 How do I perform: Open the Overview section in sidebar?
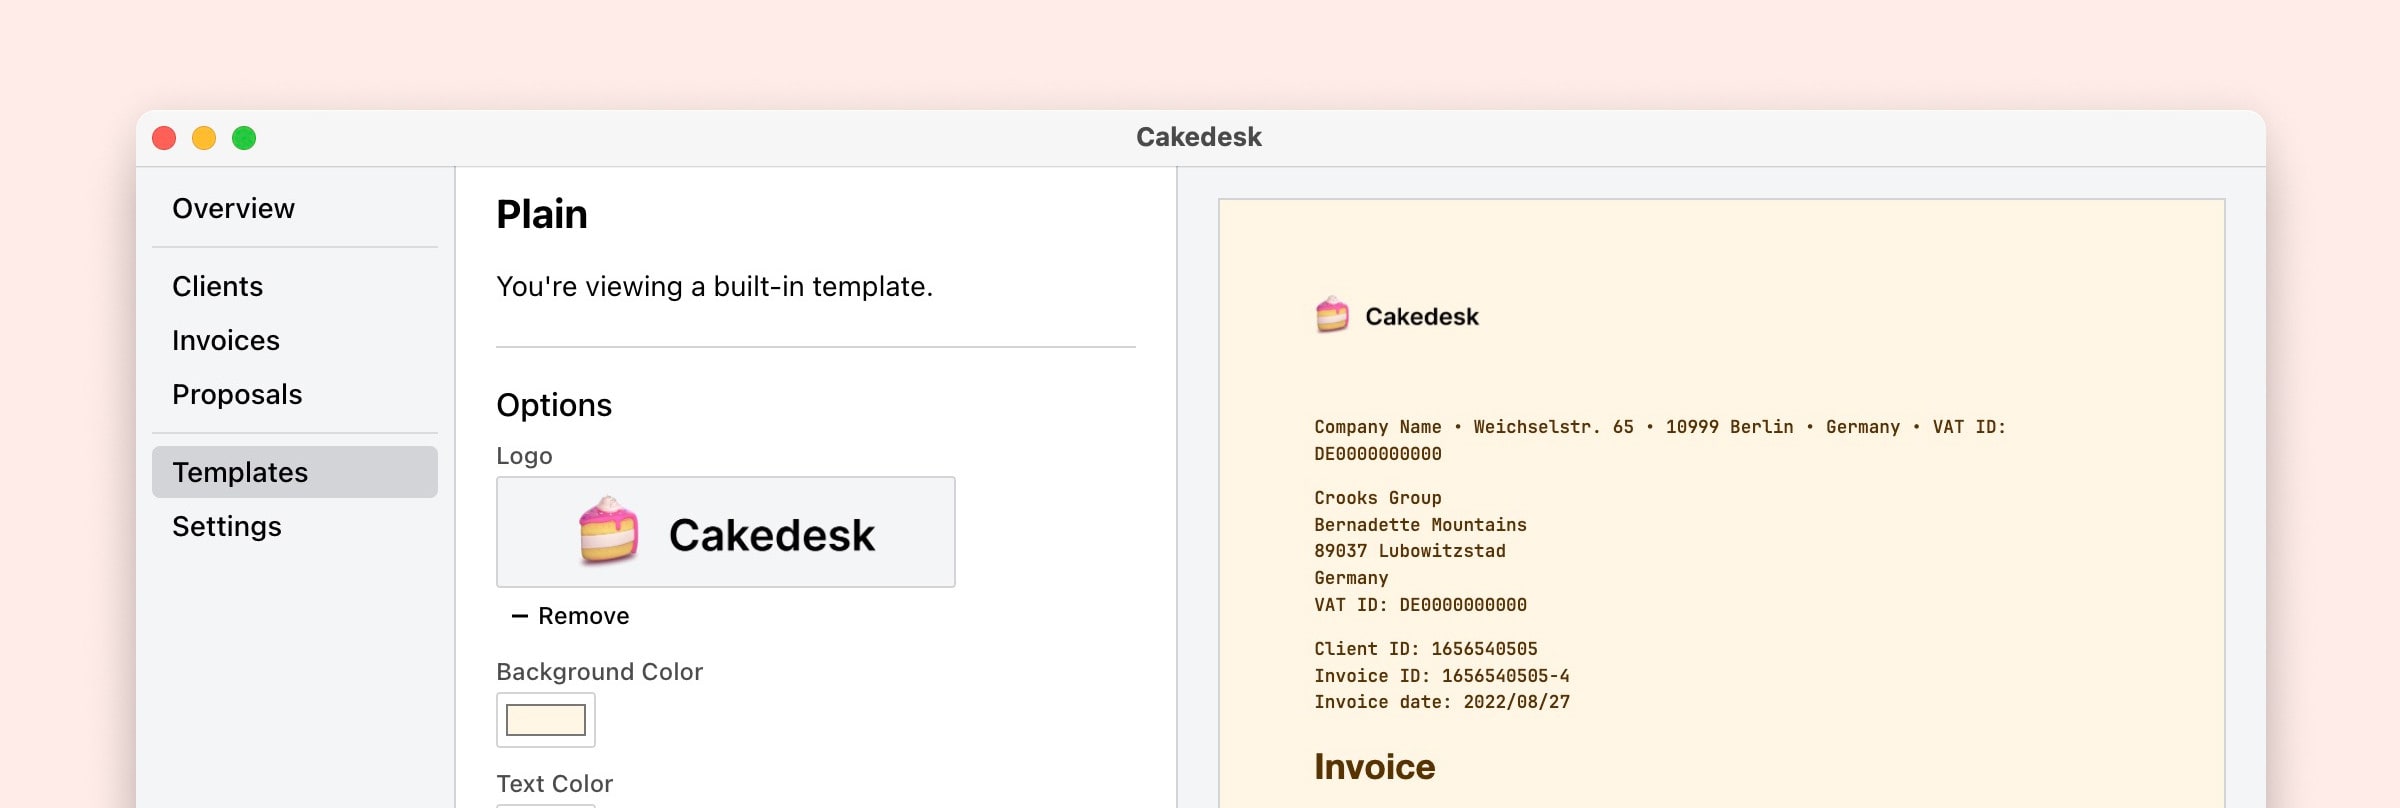(x=233, y=208)
